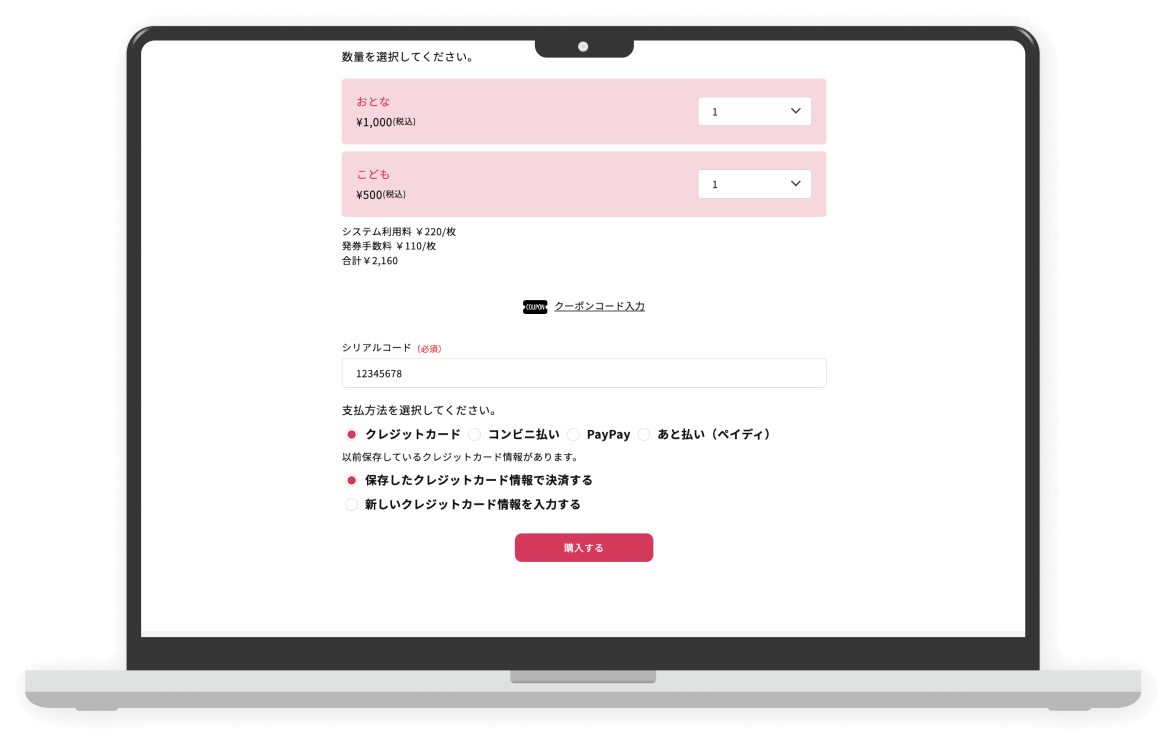Select the クレジットカード payment radio button
Screen dimensions: 1175x744
point(352,435)
